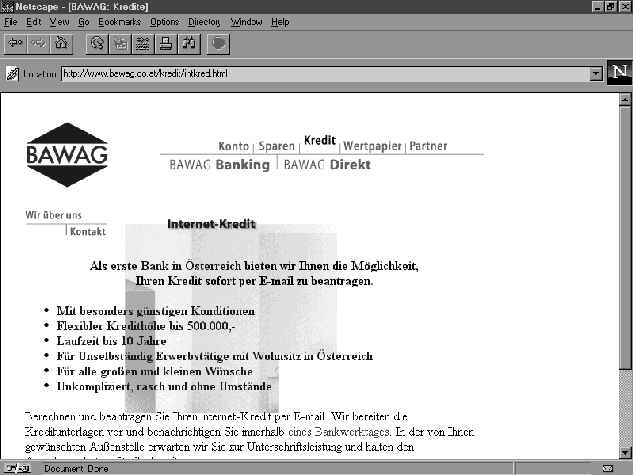Screen dimensions: 633x475
Task: Open the Directory menu
Action: click(x=204, y=22)
